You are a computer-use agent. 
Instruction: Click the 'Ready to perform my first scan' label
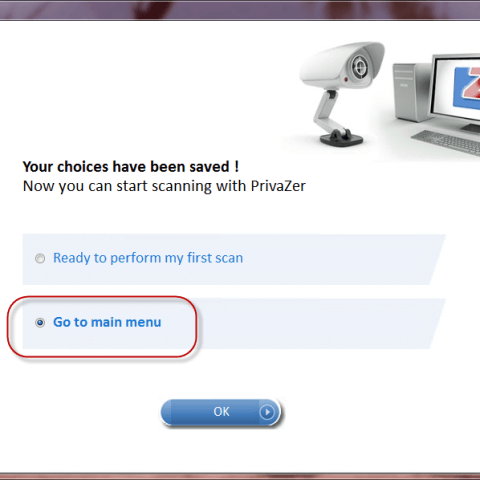[x=148, y=258]
